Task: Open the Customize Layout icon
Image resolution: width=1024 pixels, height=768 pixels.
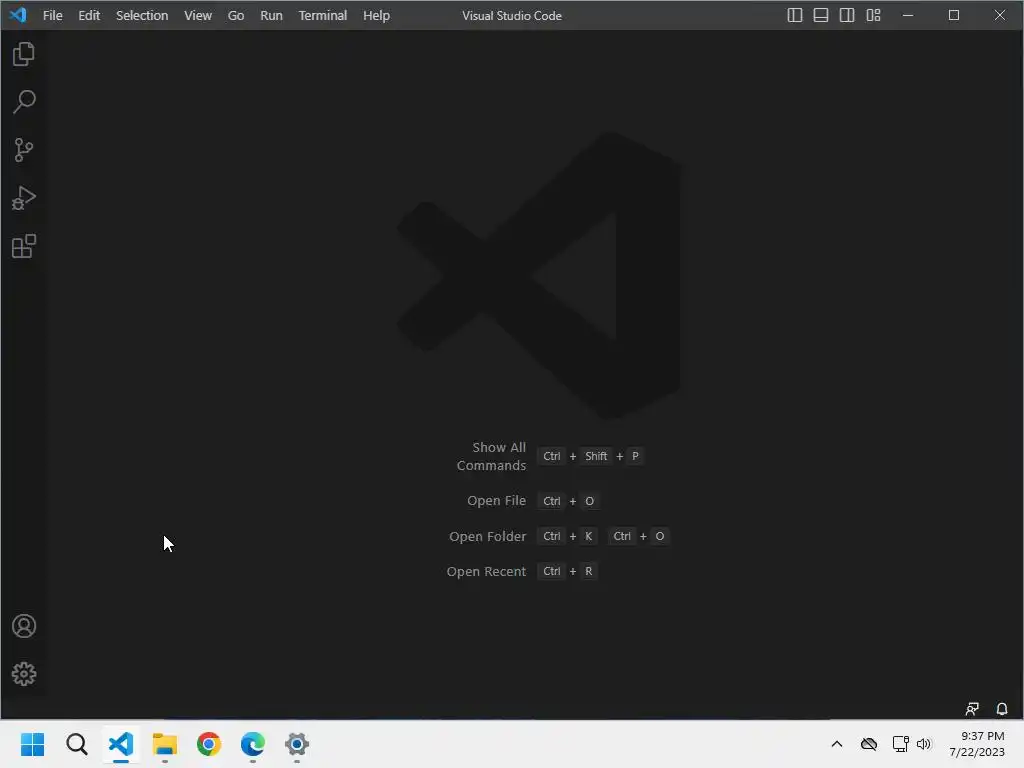Action: click(874, 15)
